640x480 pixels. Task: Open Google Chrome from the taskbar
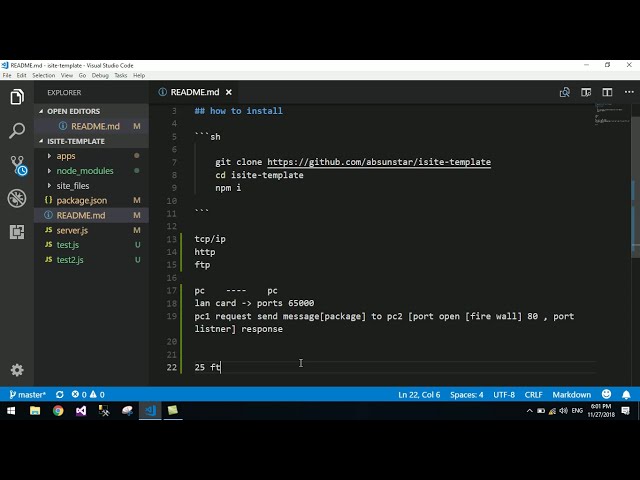pyautogui.click(x=58, y=411)
